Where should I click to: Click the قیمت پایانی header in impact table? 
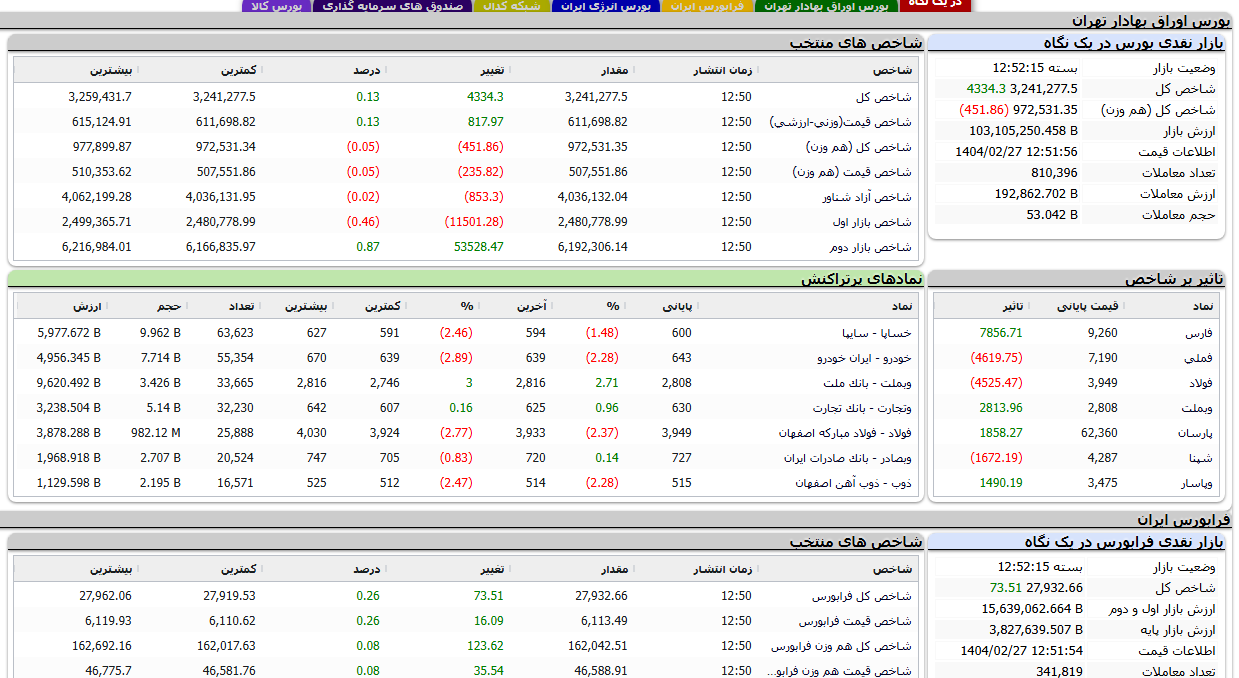[x=1087, y=306]
